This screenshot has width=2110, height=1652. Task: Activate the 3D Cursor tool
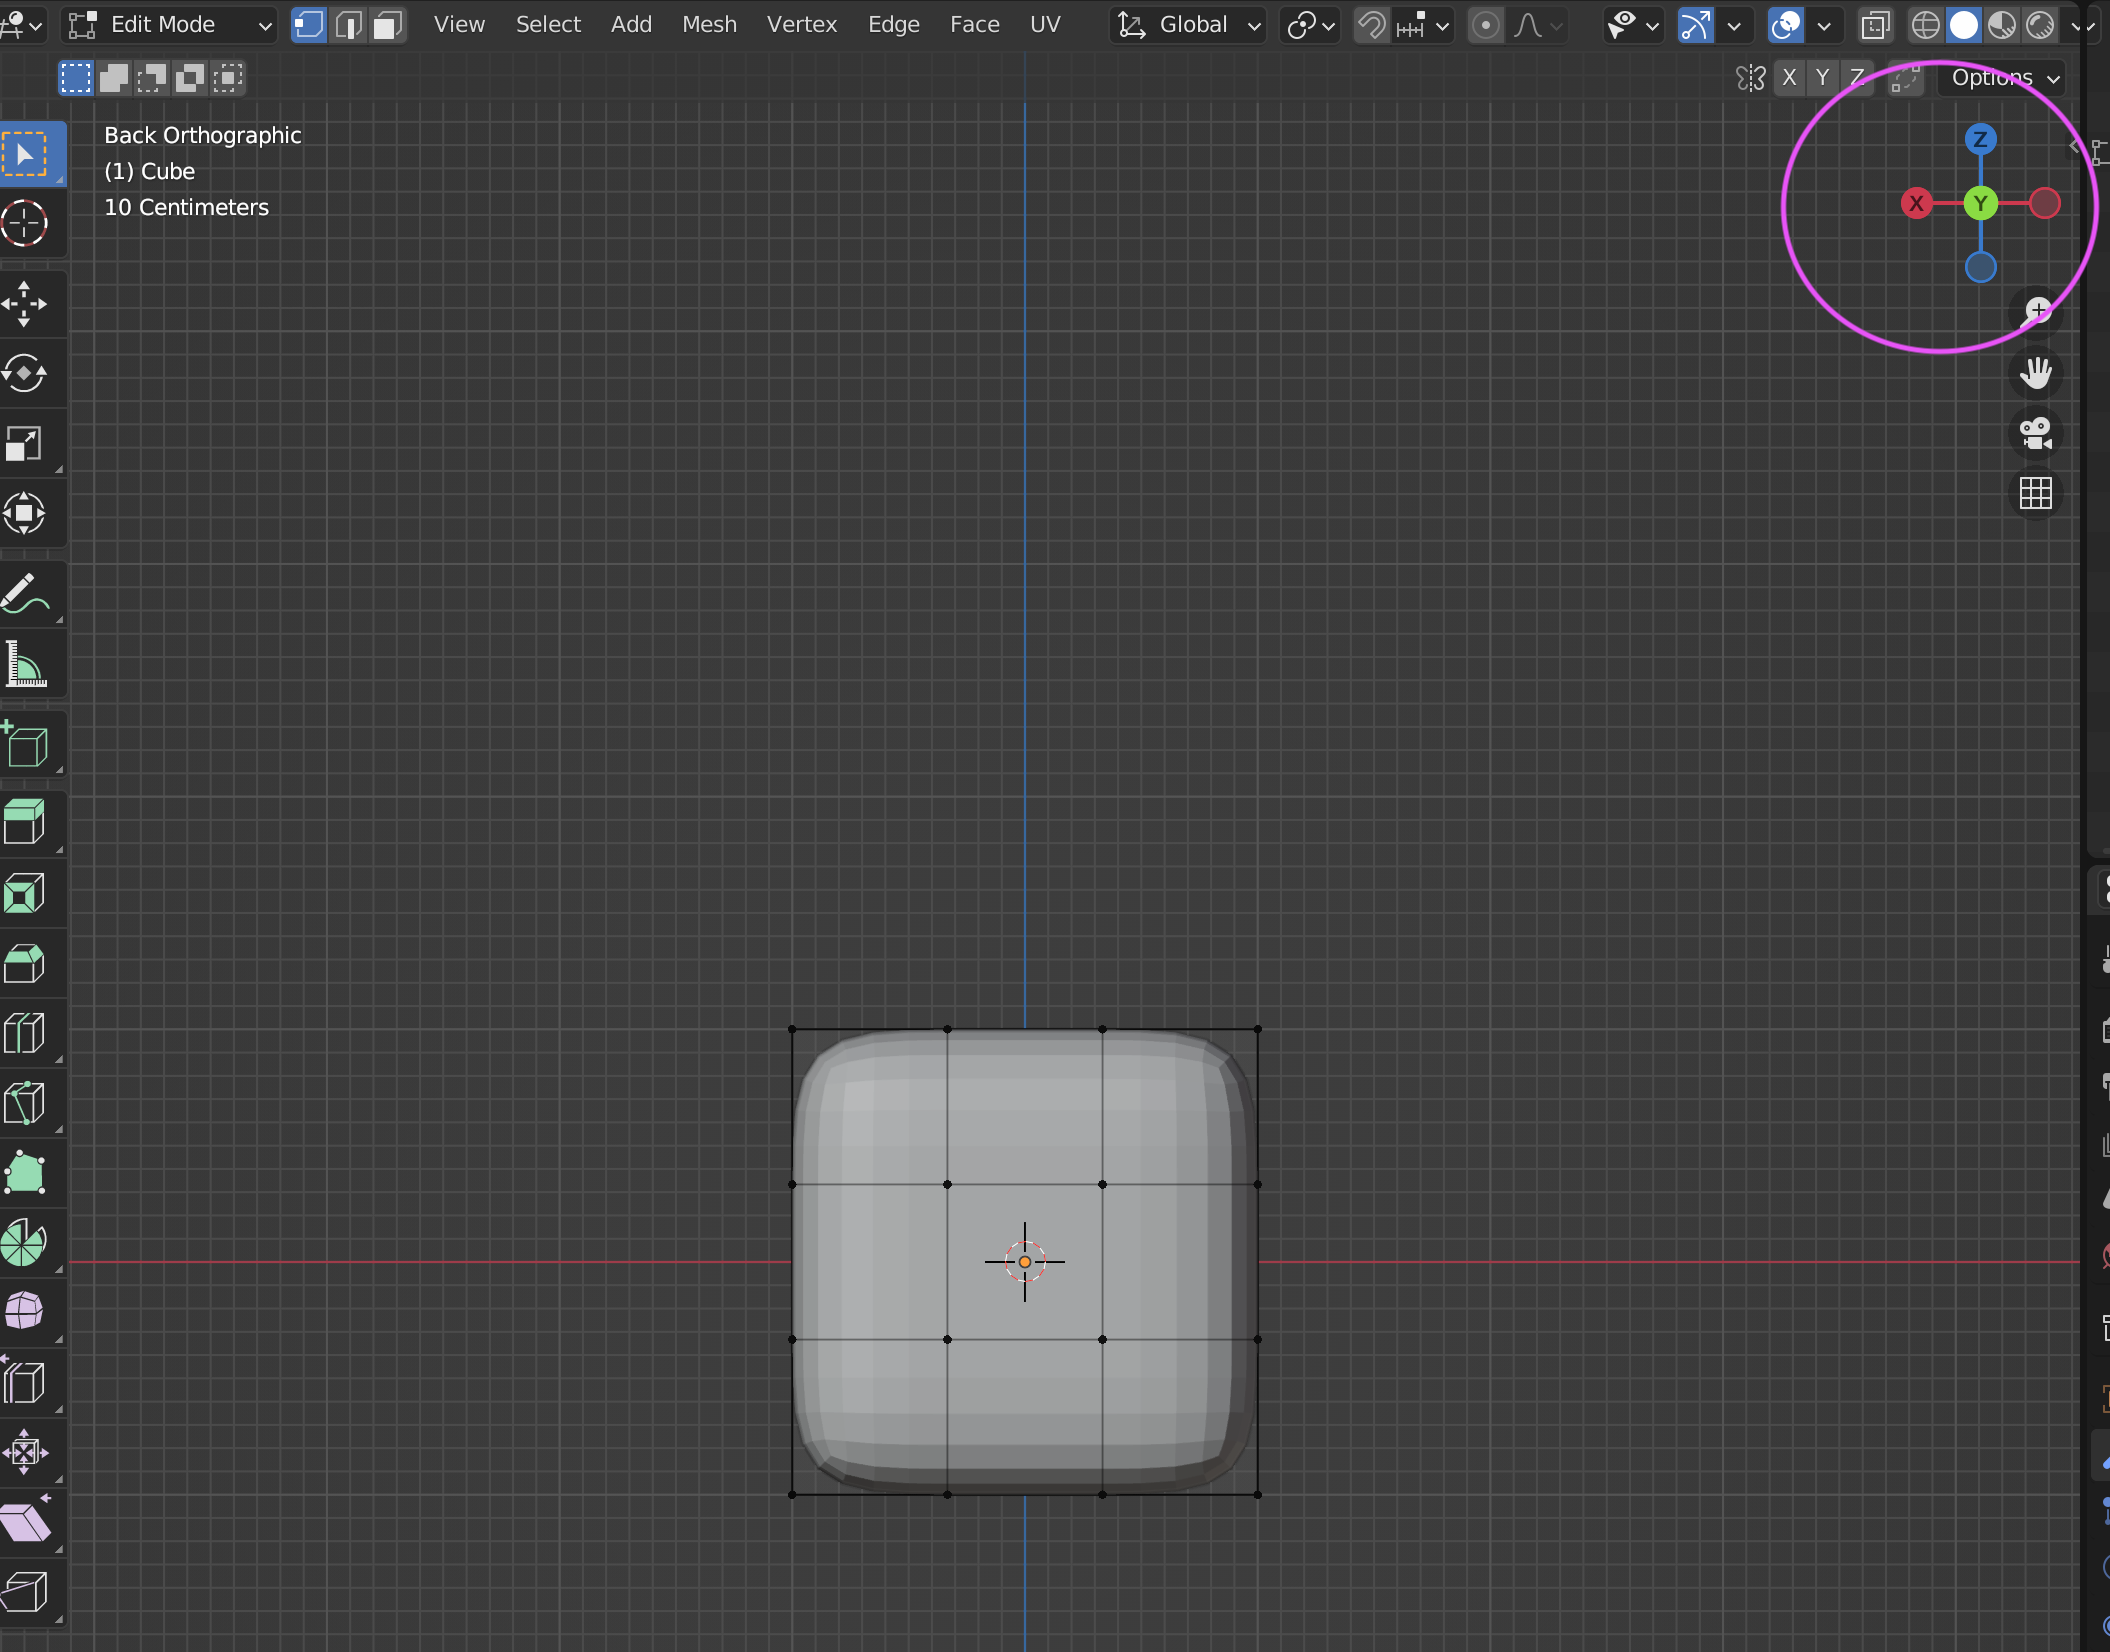pos(26,223)
